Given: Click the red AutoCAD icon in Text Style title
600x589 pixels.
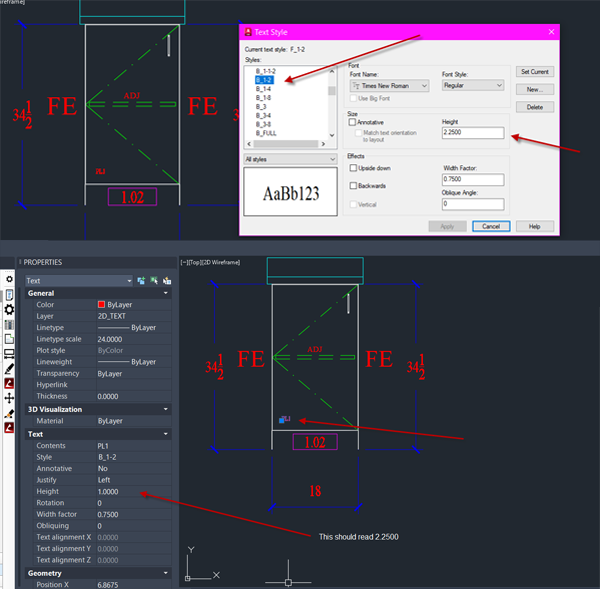Looking at the screenshot, I should 247,34.
